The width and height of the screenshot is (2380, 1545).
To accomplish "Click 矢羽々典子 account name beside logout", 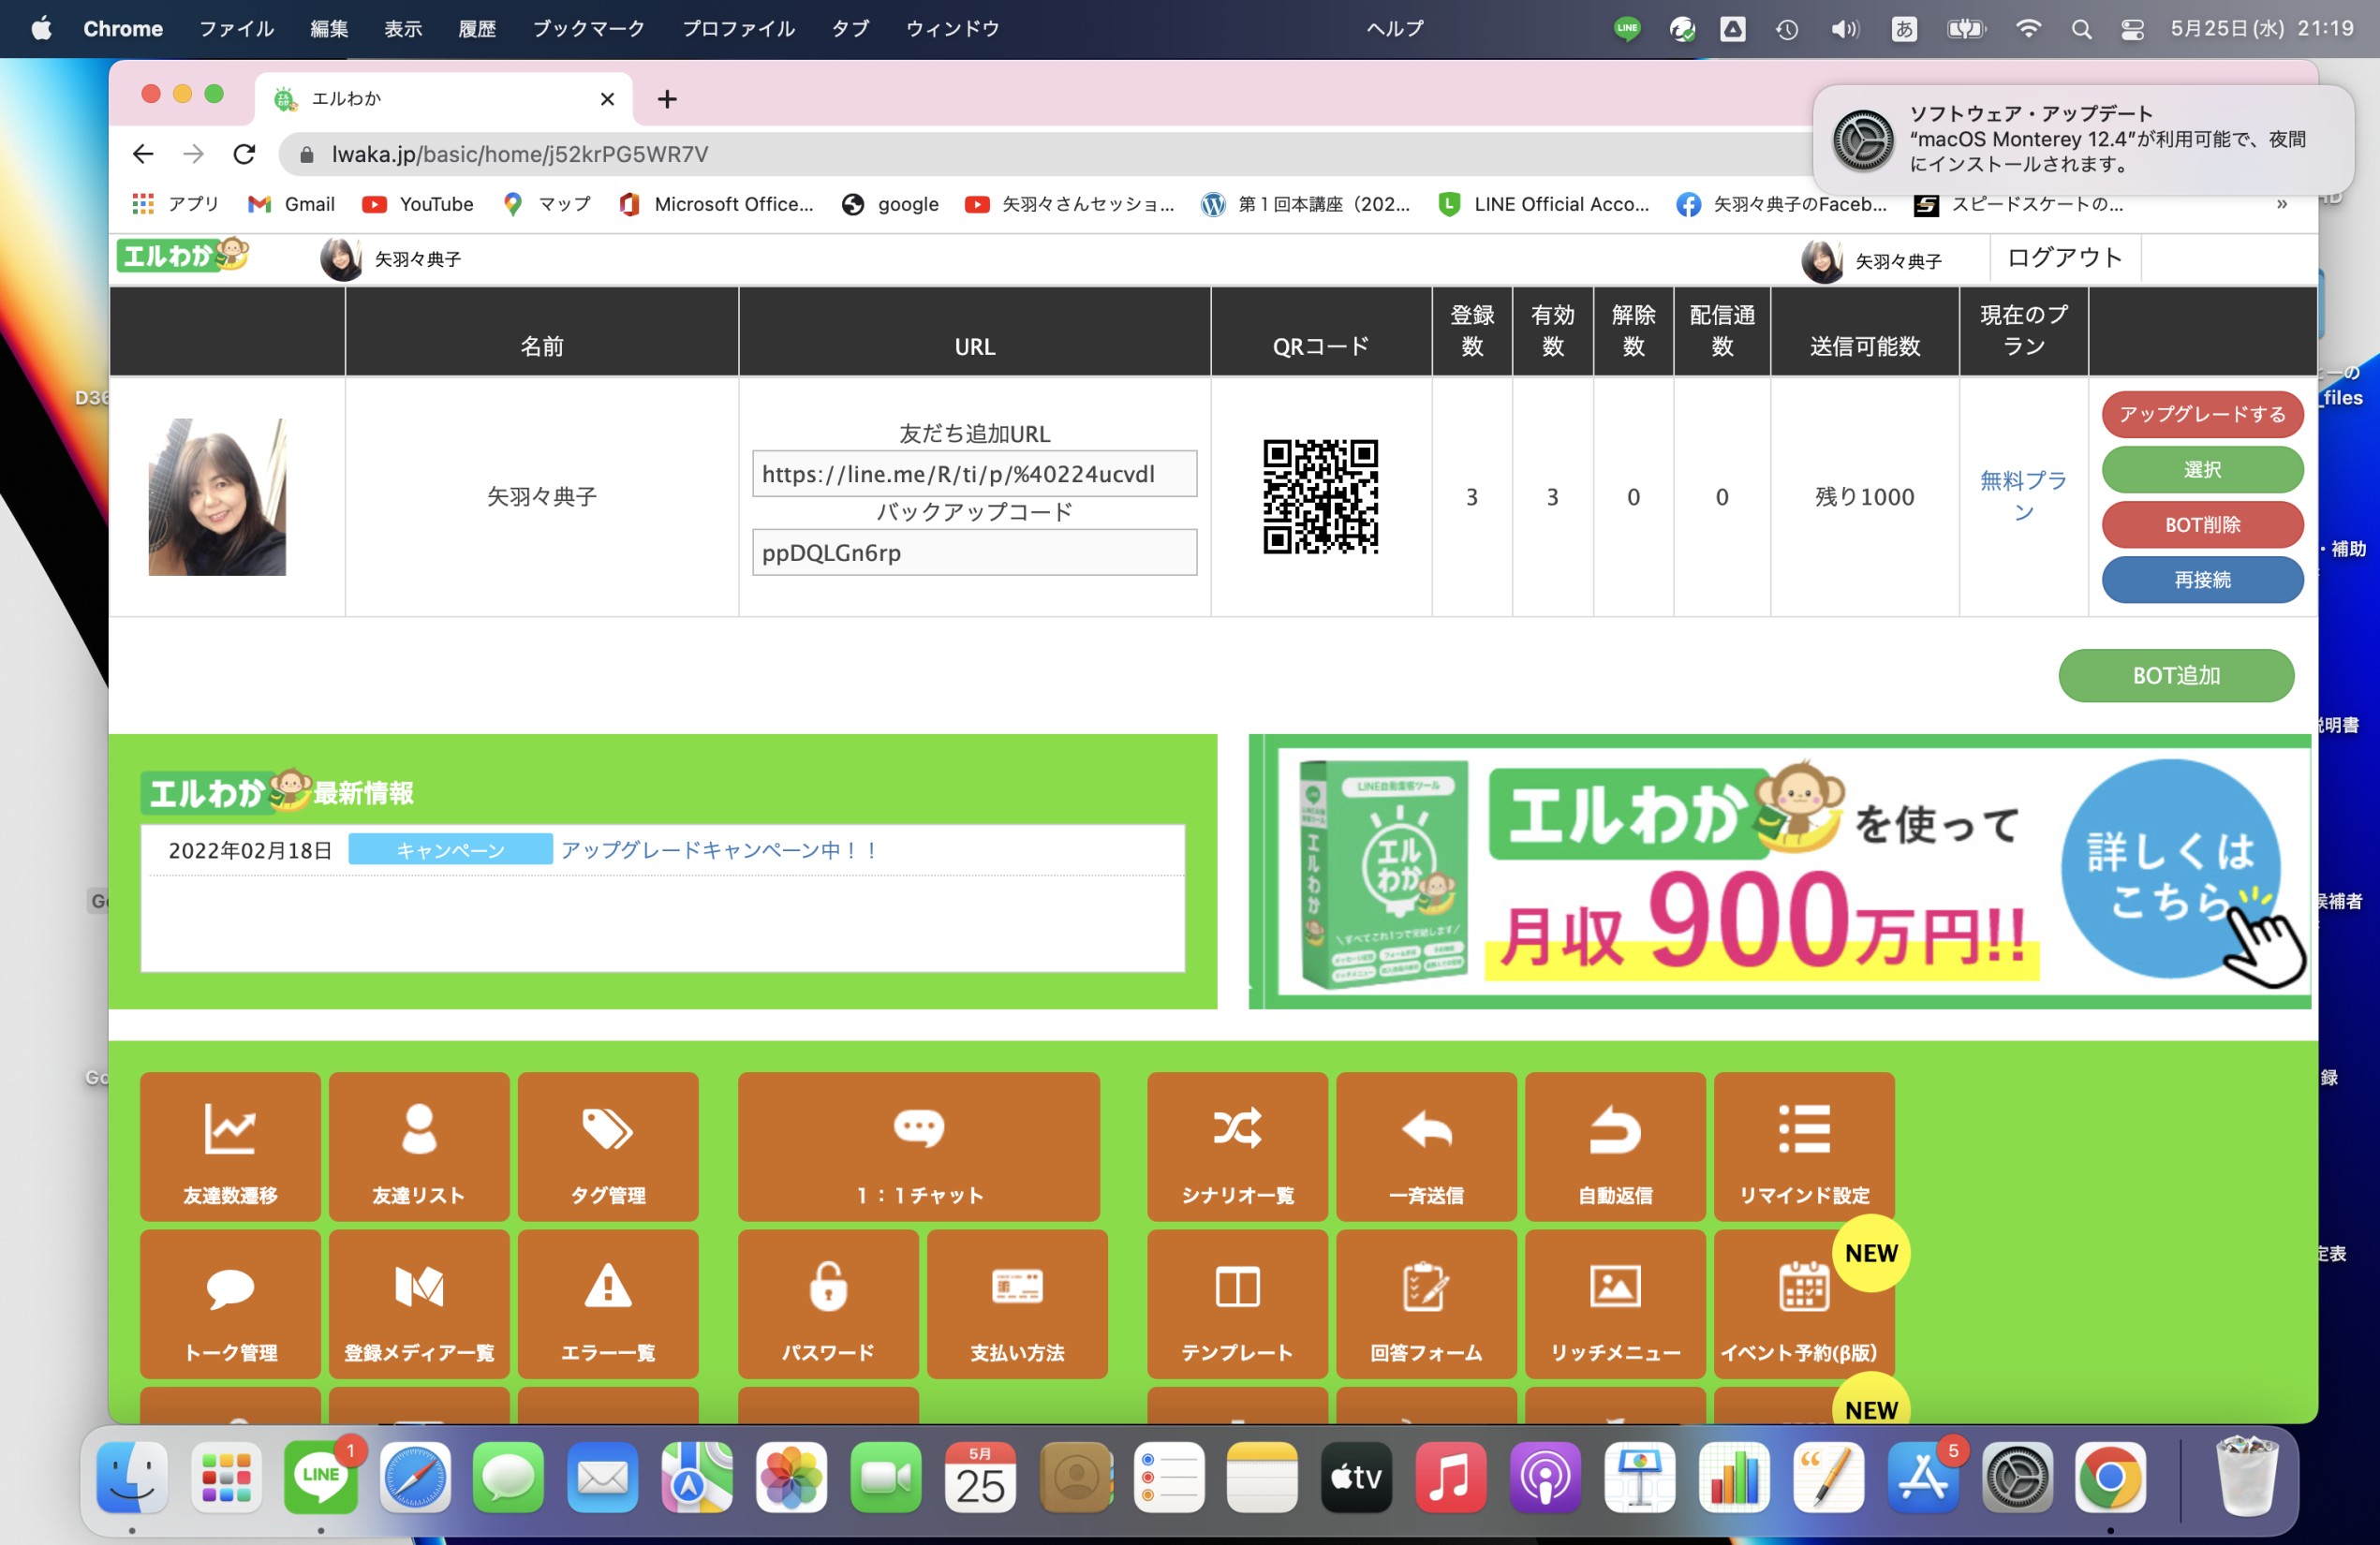I will 1898,261.
